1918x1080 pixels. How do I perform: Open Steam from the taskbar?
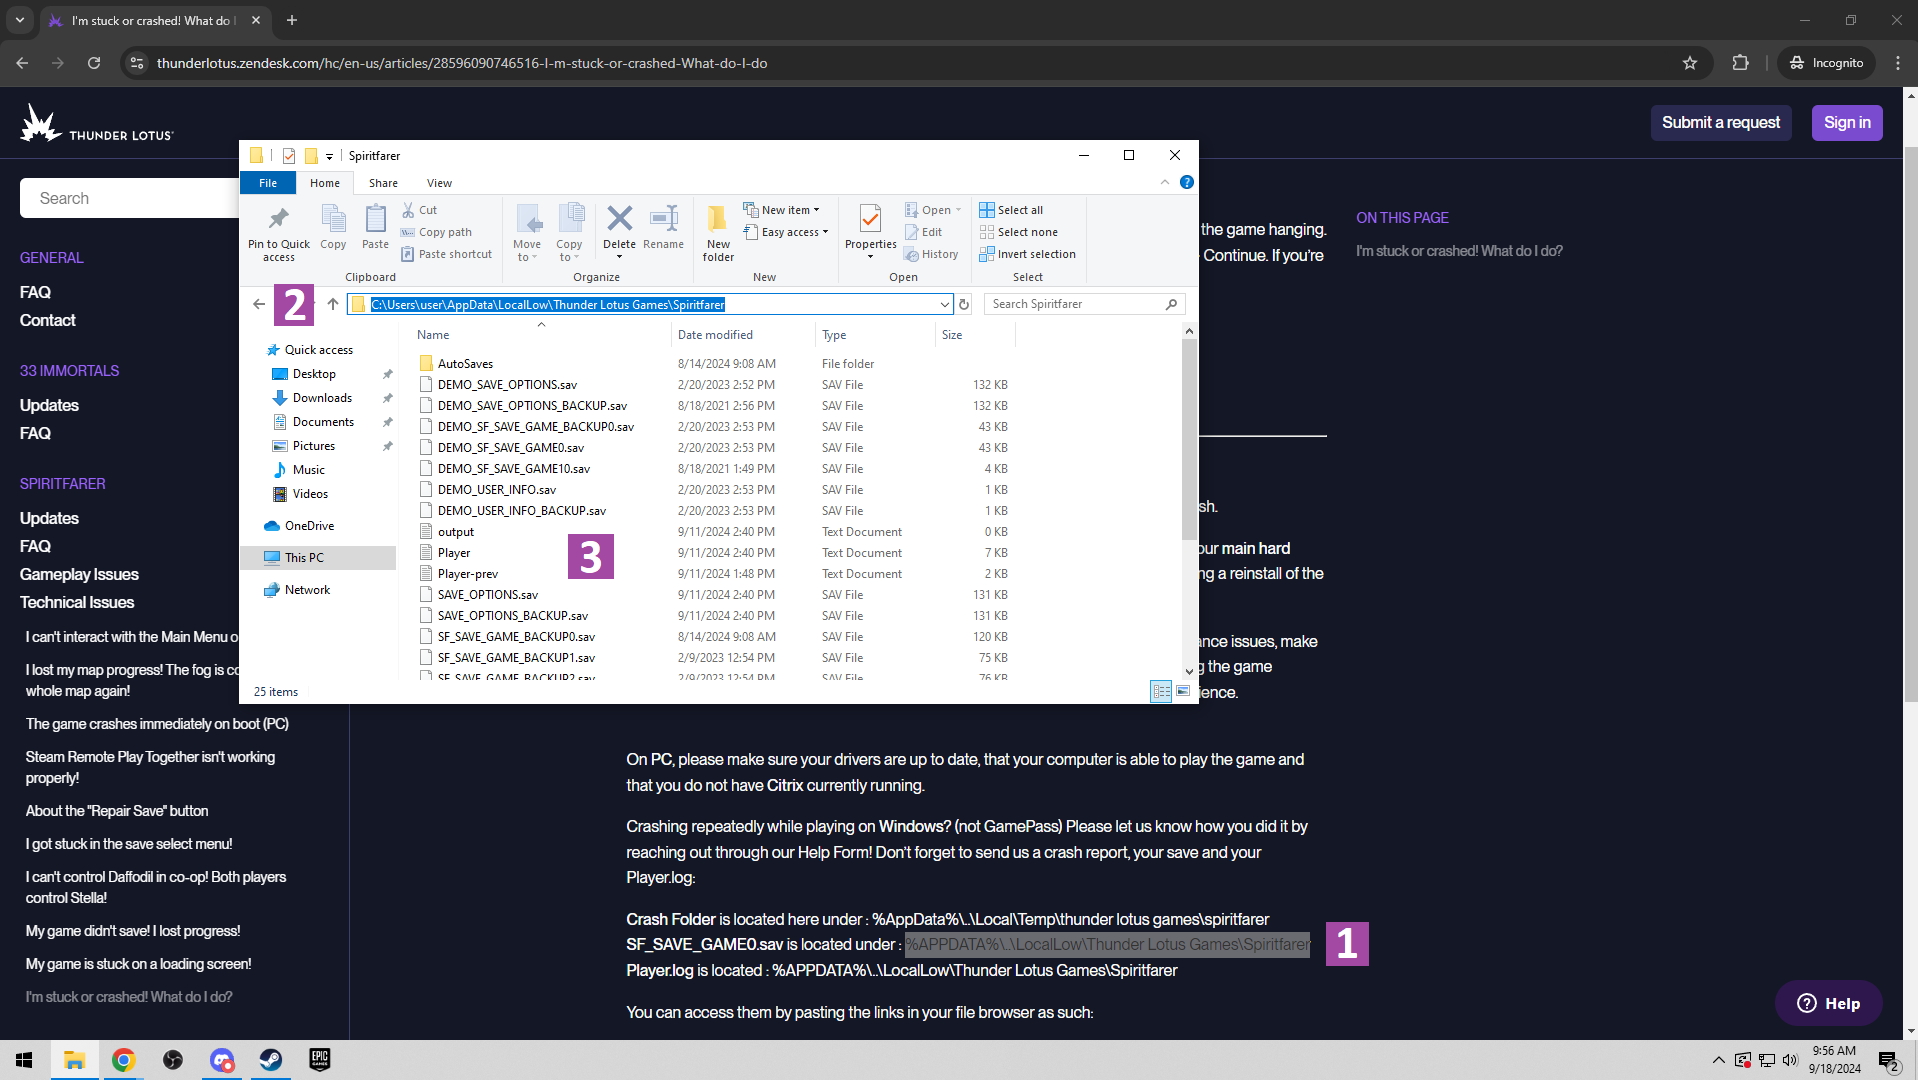point(270,1060)
